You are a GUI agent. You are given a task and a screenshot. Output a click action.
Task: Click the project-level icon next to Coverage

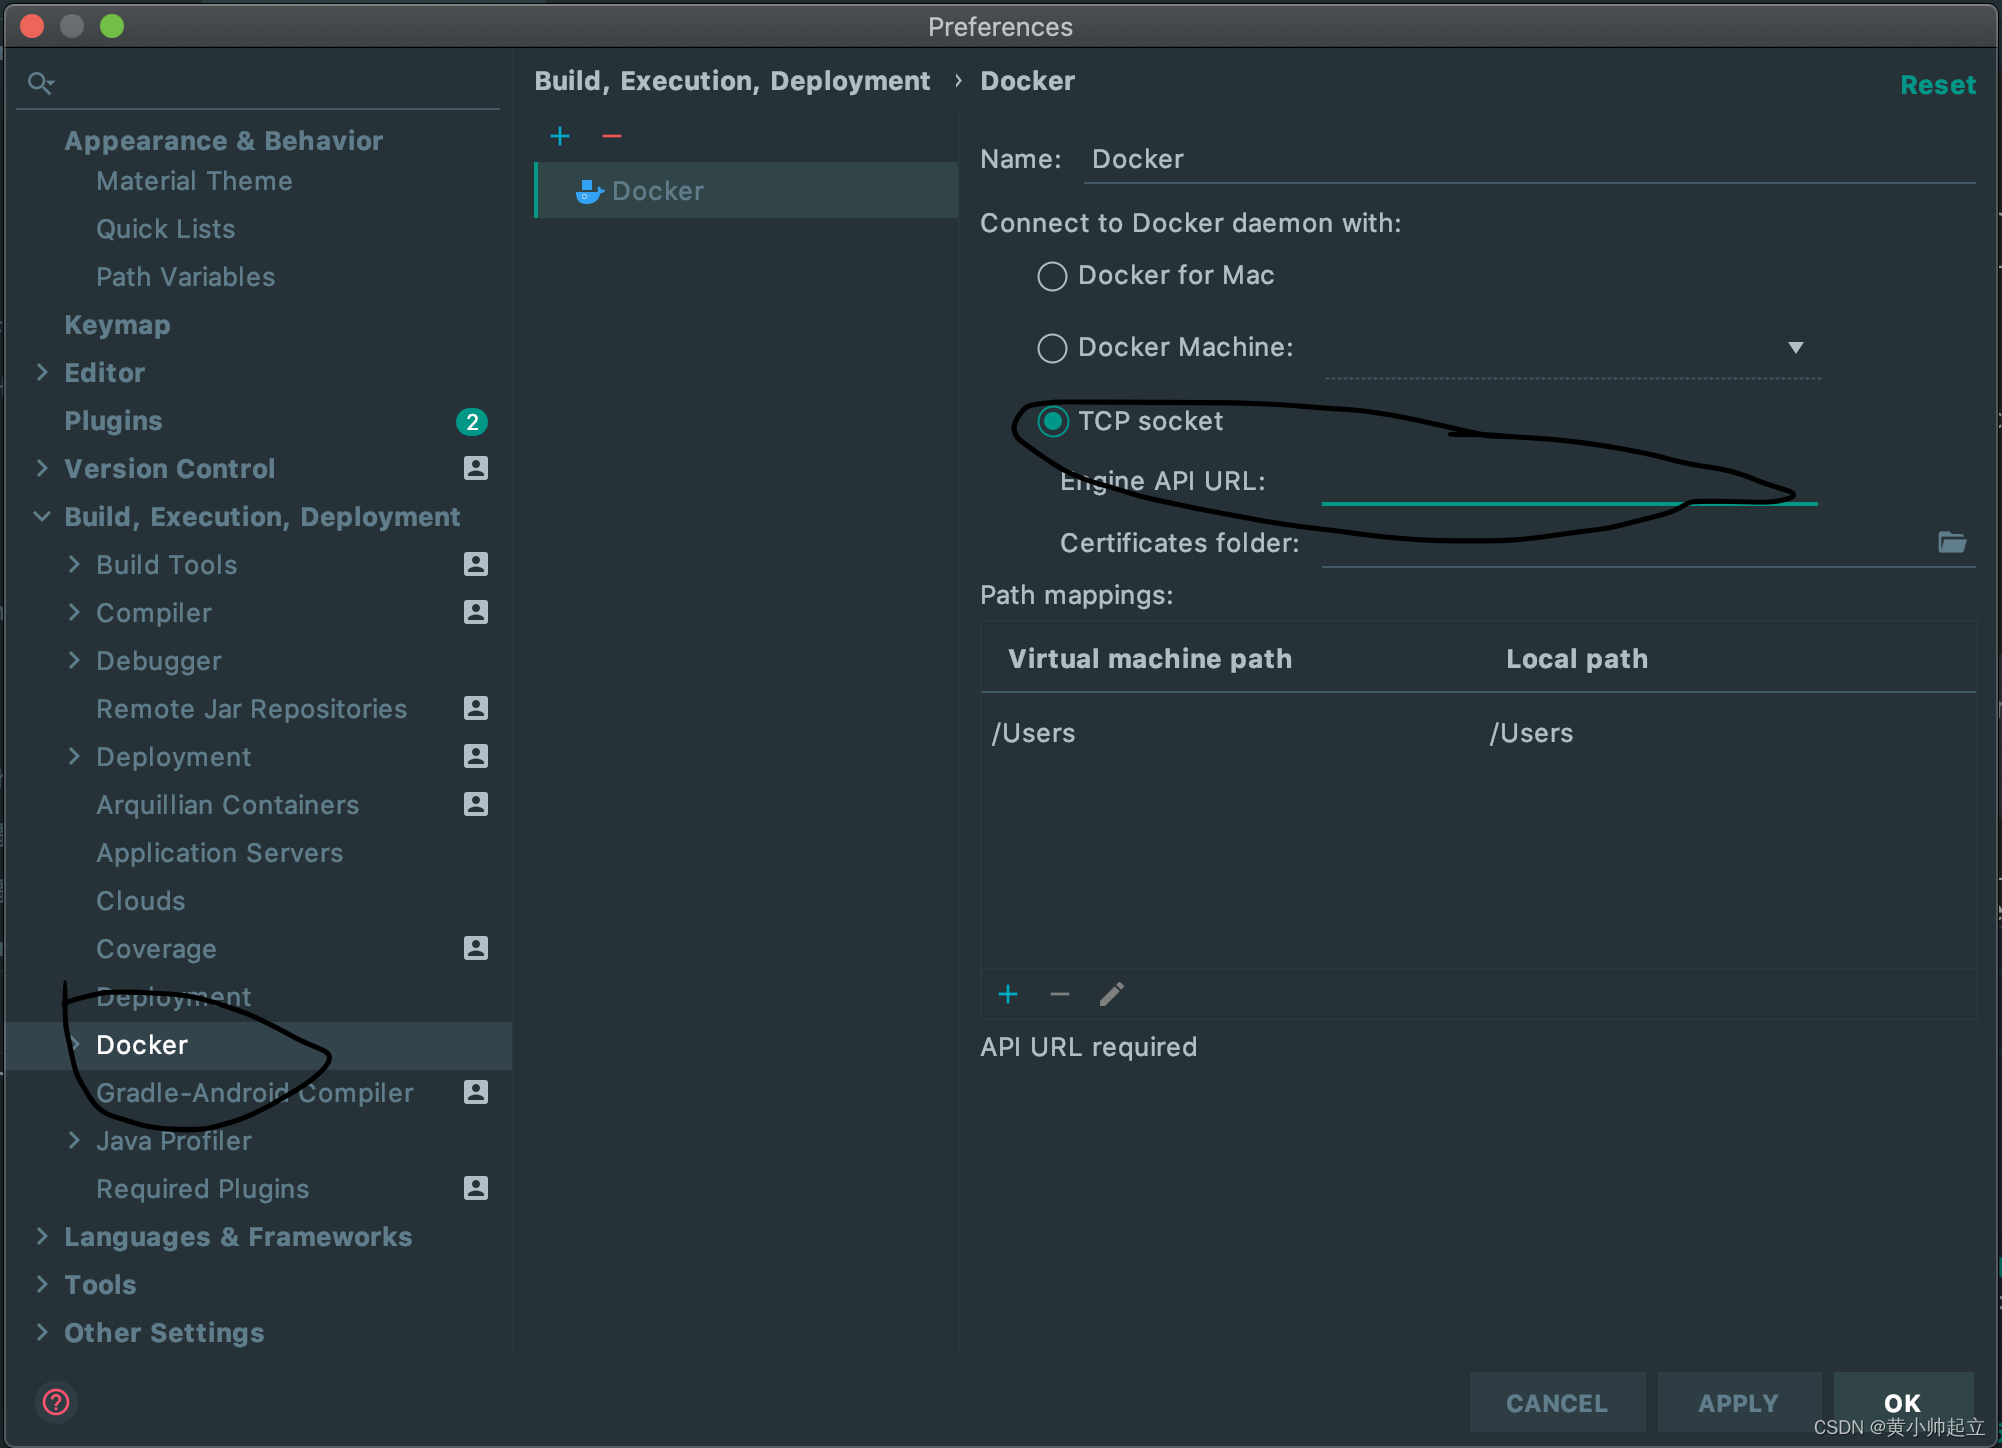(x=476, y=948)
